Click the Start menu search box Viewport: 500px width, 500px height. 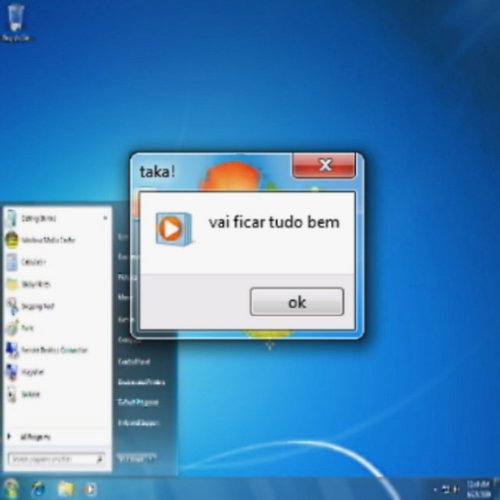[56, 459]
